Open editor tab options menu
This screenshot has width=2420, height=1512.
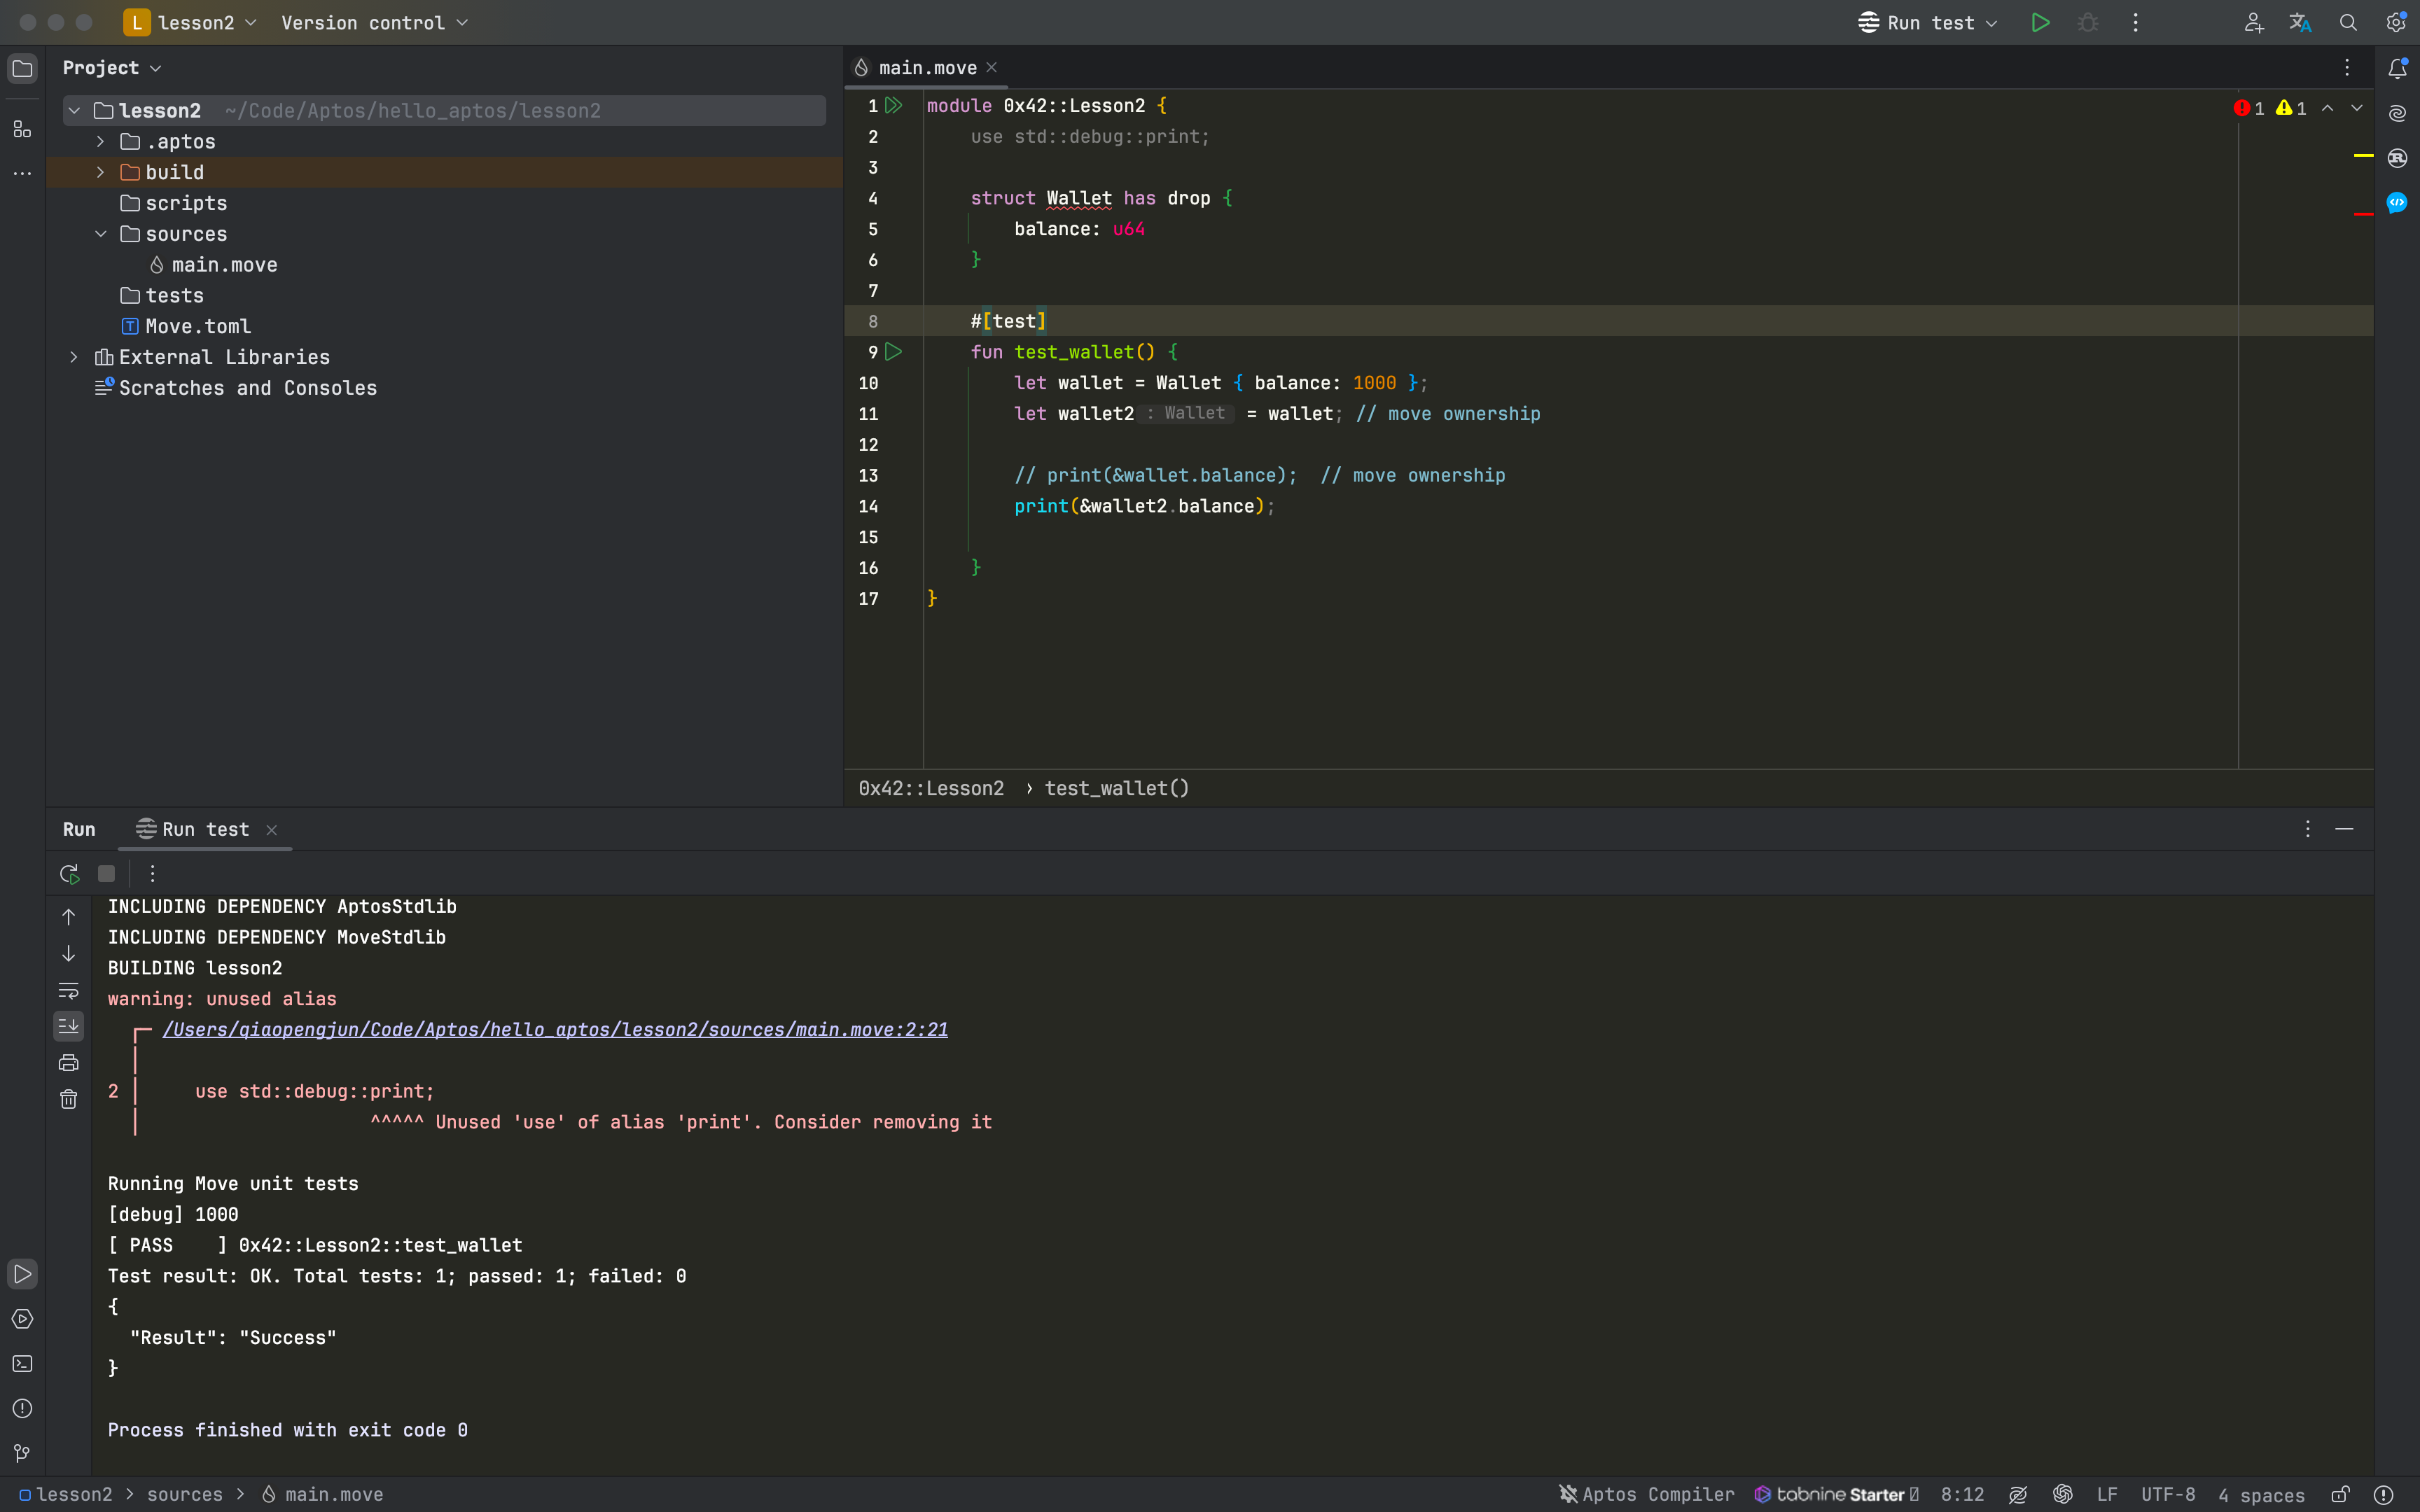[x=2347, y=67]
